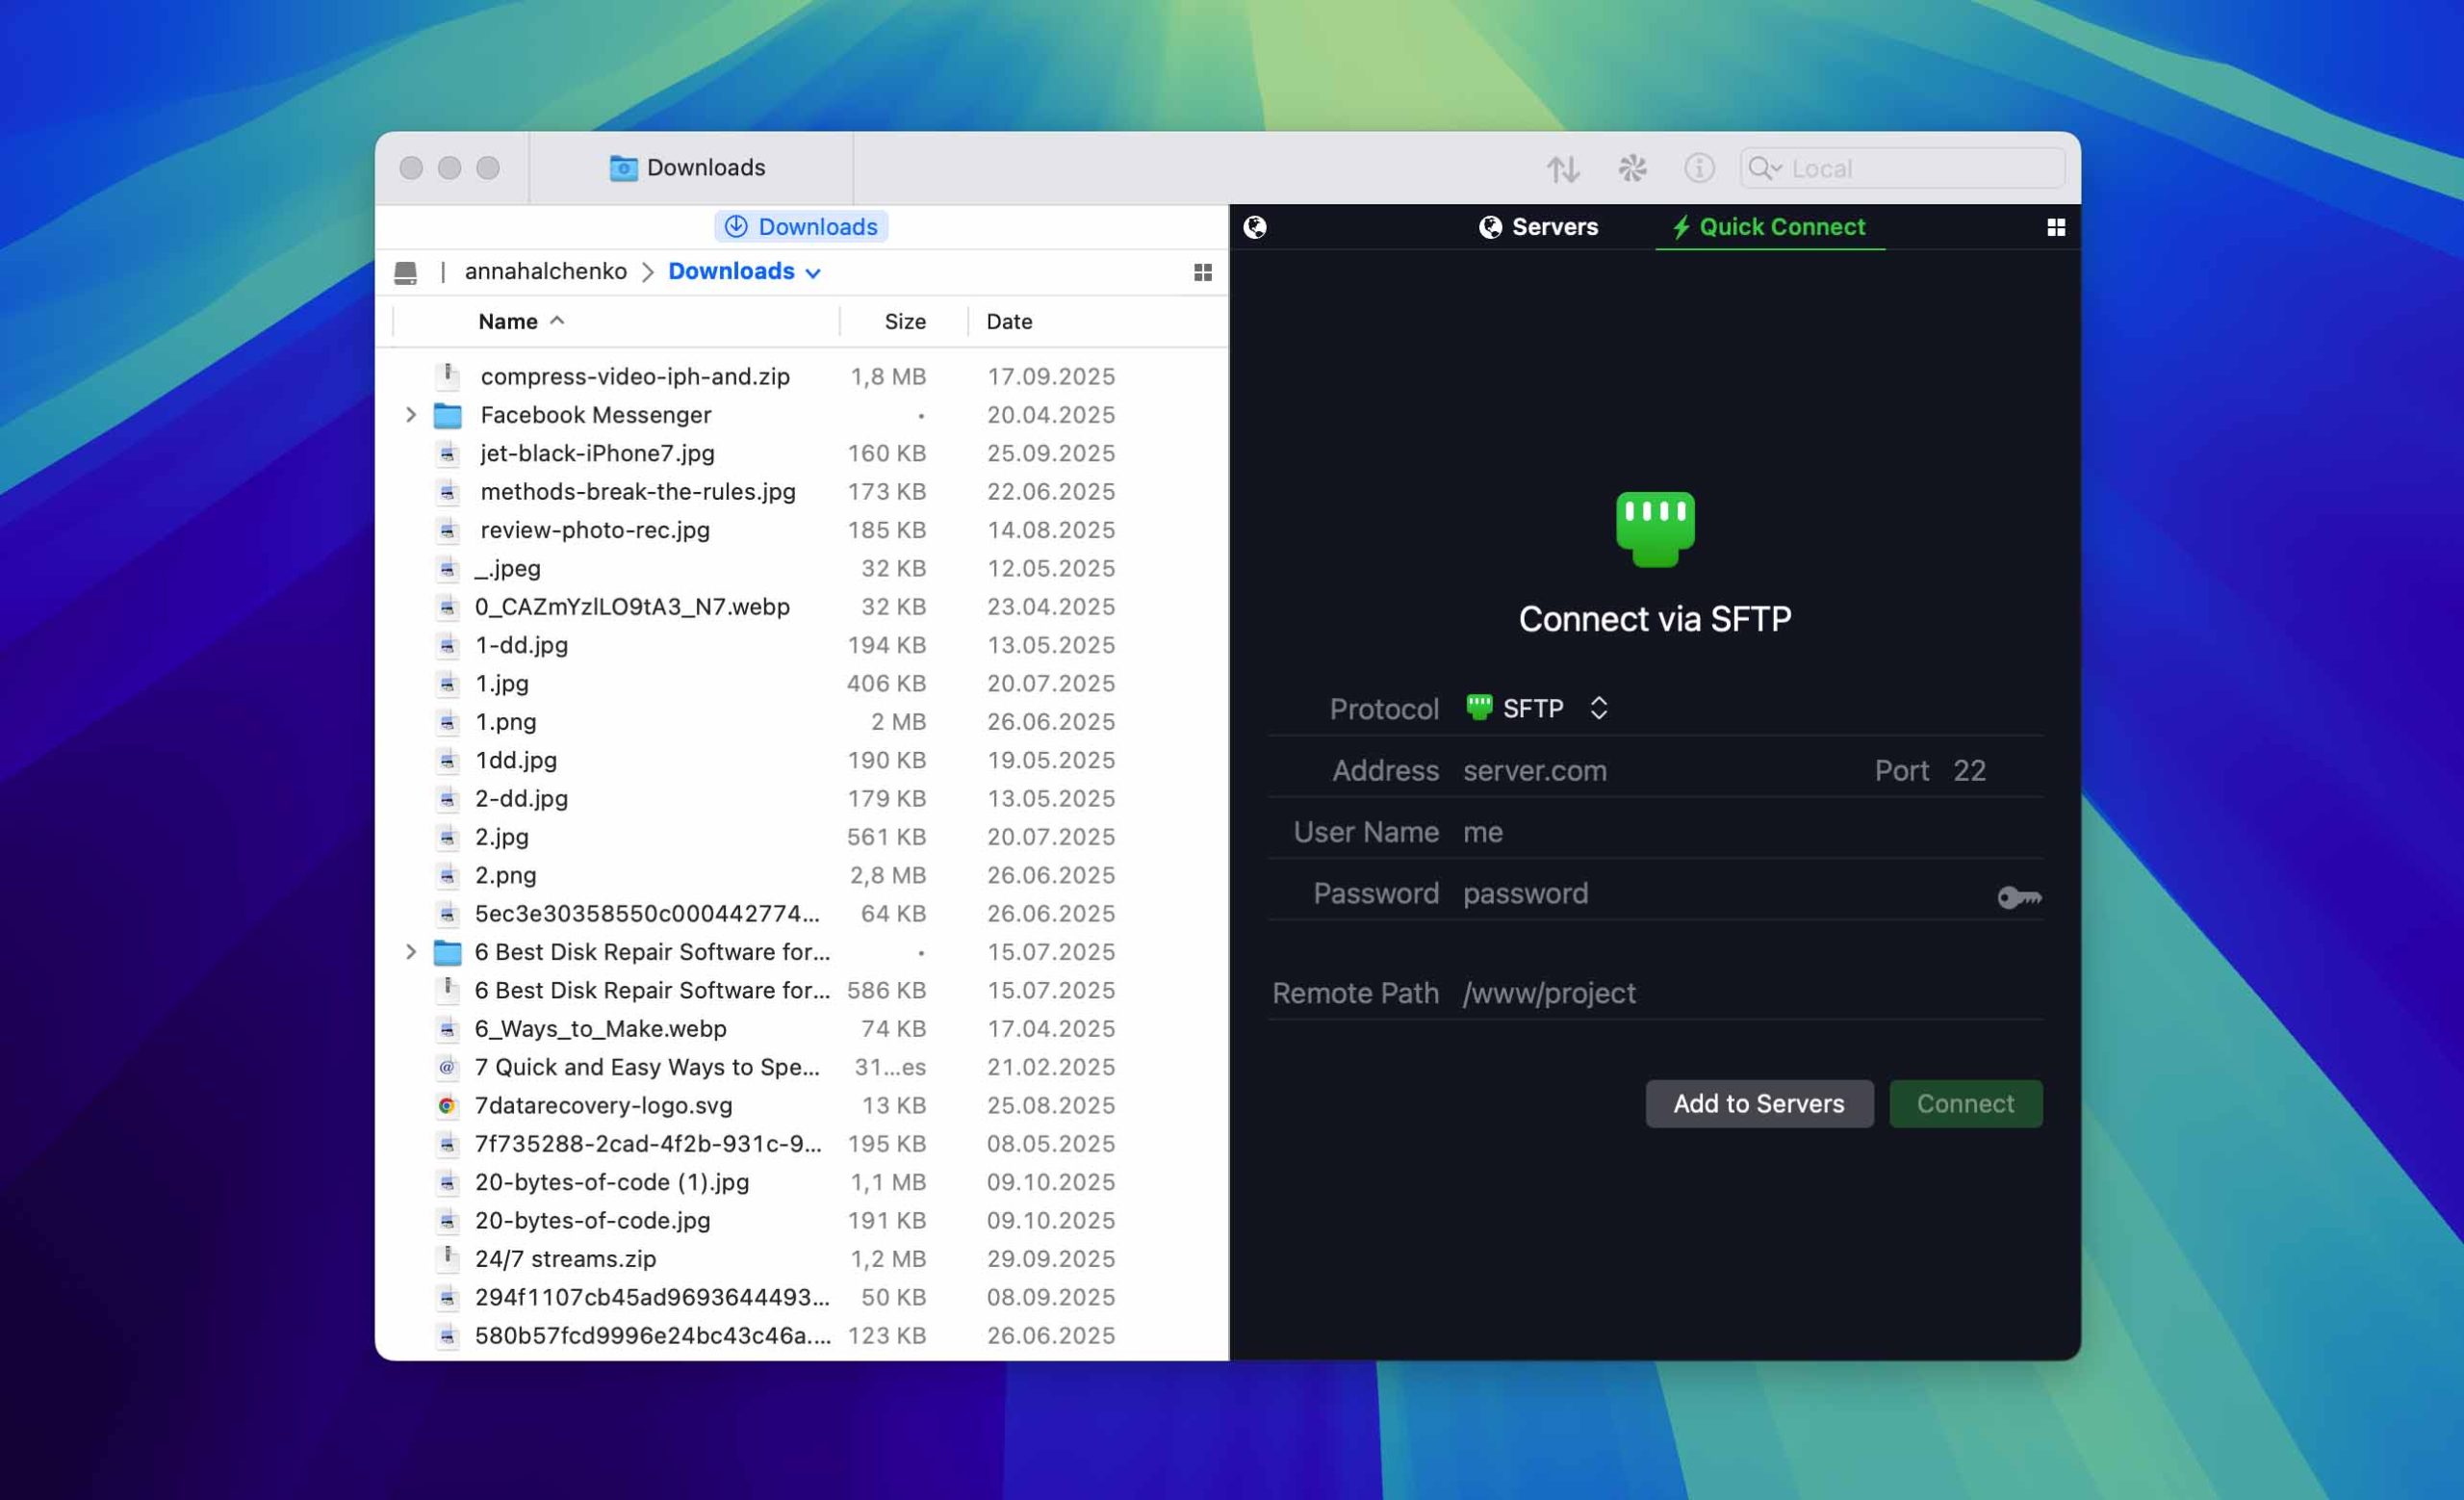Switch local pane to grid view icon
Viewport: 2464px width, 1500px height.
[x=1202, y=273]
